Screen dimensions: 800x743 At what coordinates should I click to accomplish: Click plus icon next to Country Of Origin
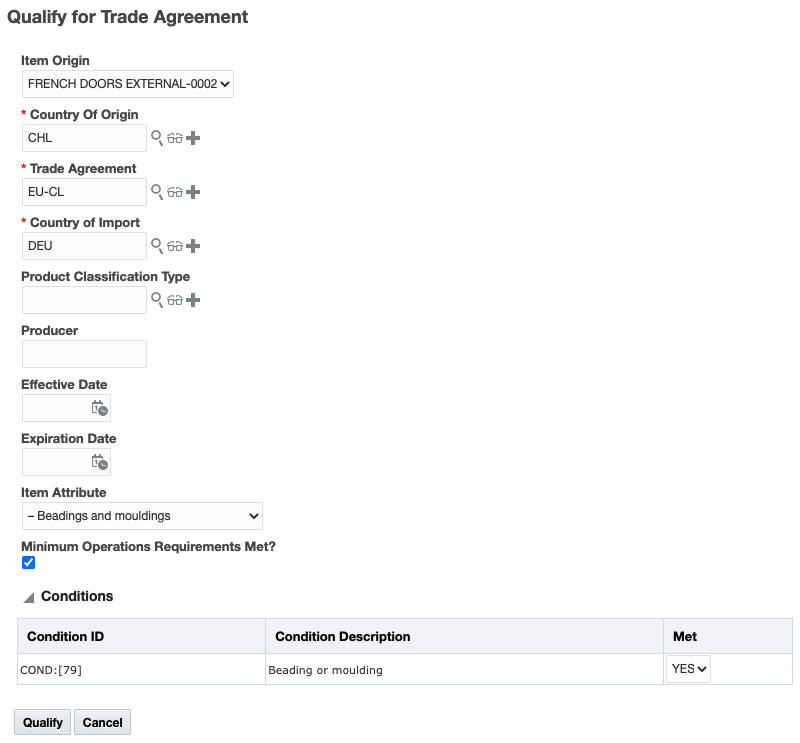click(x=193, y=138)
